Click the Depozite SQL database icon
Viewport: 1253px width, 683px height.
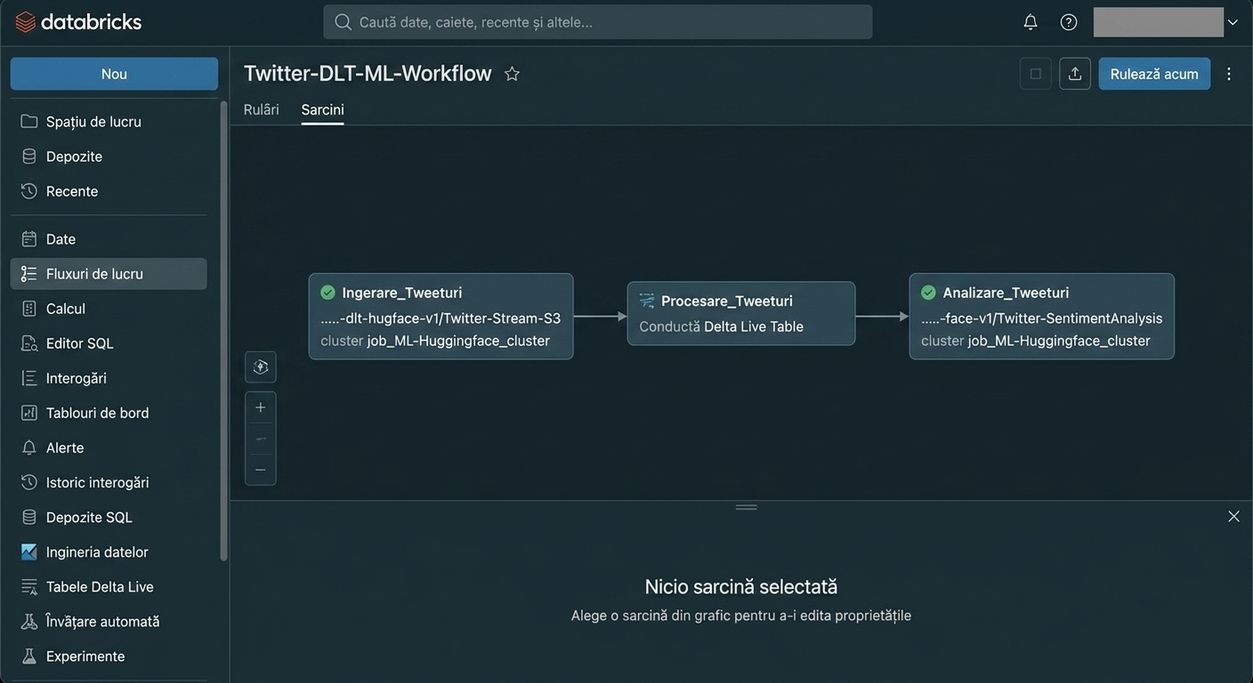coord(29,517)
